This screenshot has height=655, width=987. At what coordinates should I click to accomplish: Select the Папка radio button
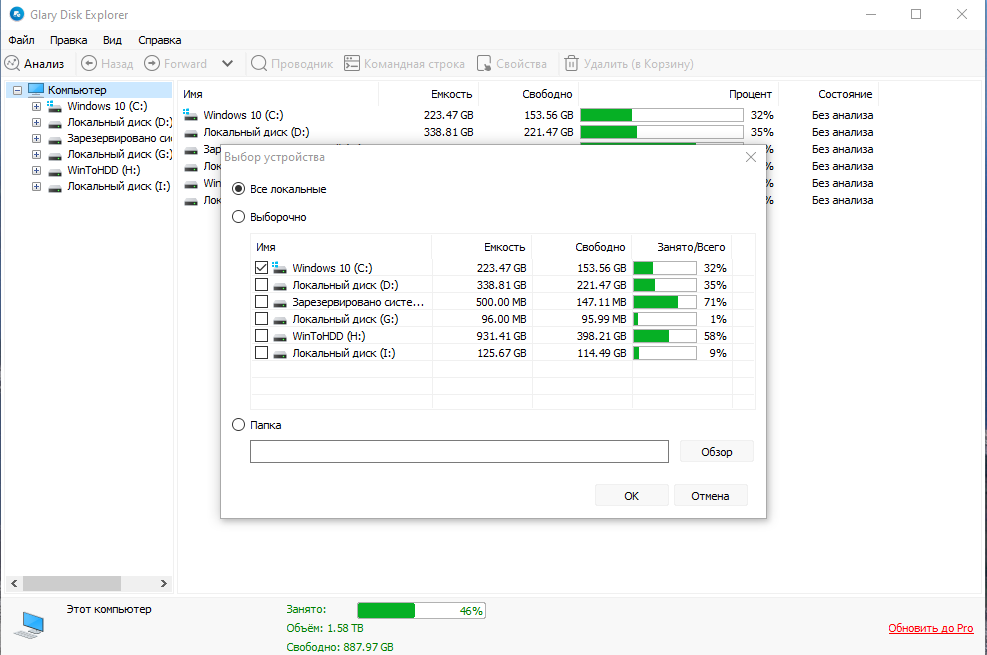pyautogui.click(x=239, y=425)
